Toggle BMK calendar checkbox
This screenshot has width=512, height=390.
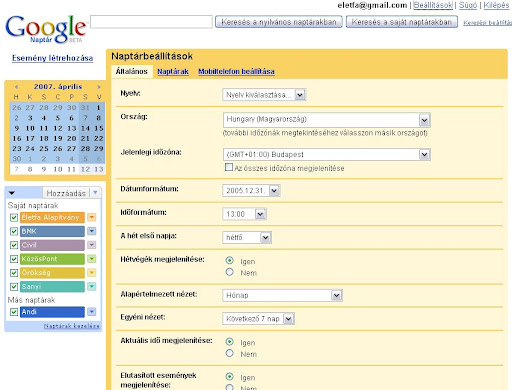tap(14, 231)
